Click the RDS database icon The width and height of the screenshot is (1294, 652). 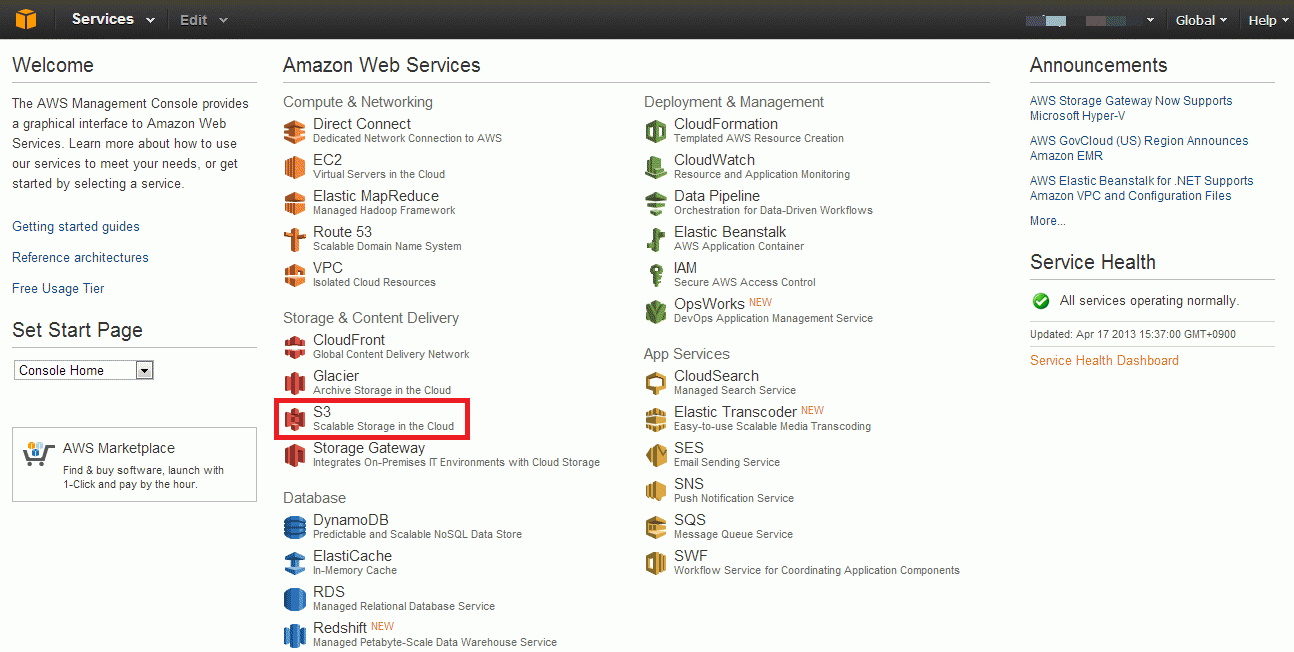[294, 599]
